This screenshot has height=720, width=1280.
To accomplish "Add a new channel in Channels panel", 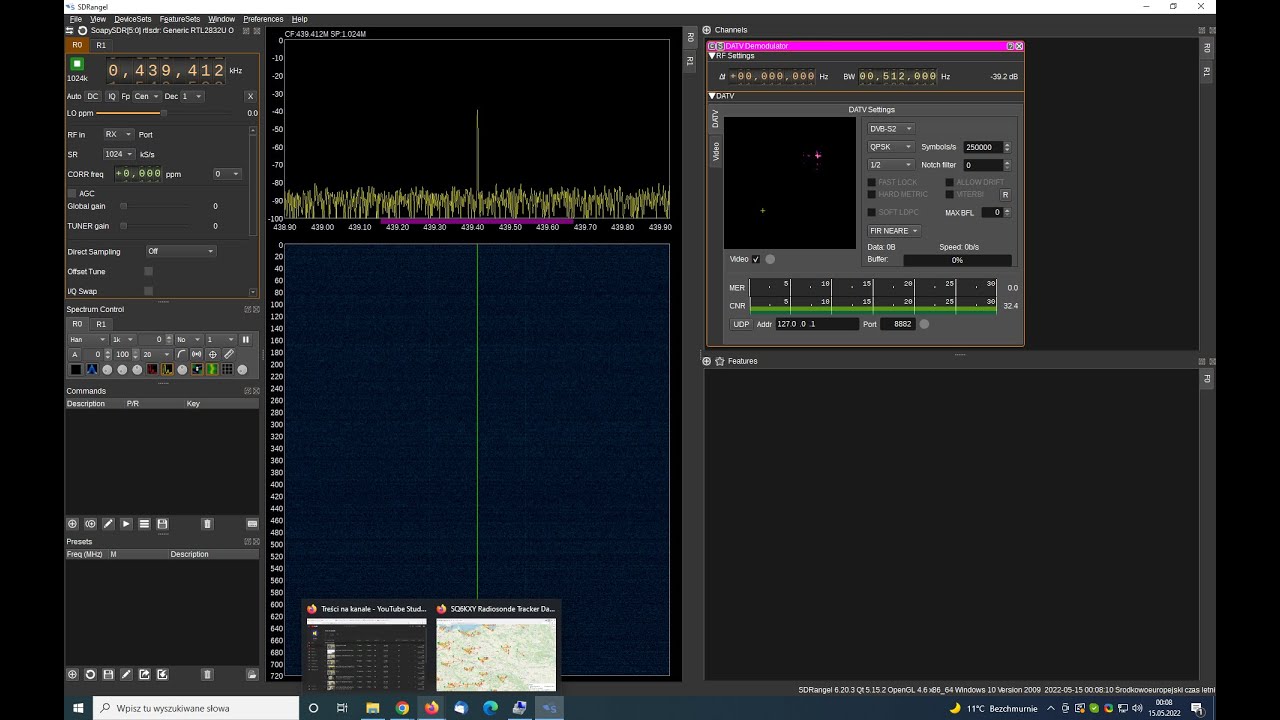I will coord(707,30).
